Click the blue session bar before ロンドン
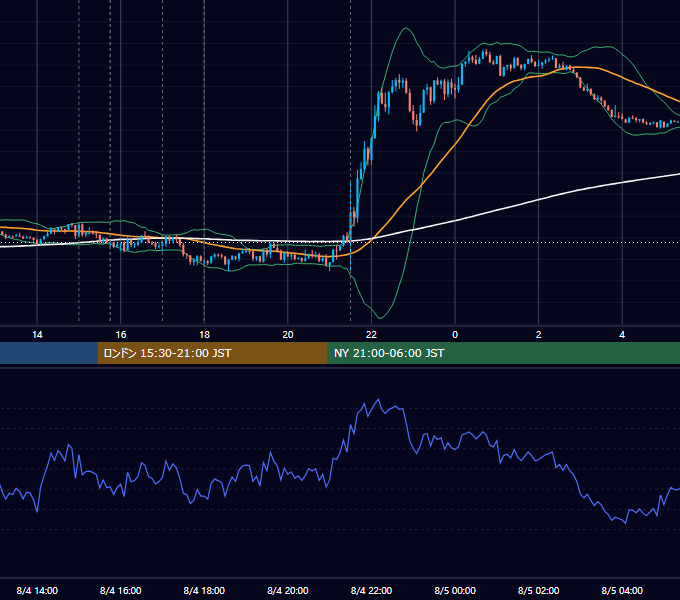Image resolution: width=680 pixels, height=600 pixels. tap(49, 353)
